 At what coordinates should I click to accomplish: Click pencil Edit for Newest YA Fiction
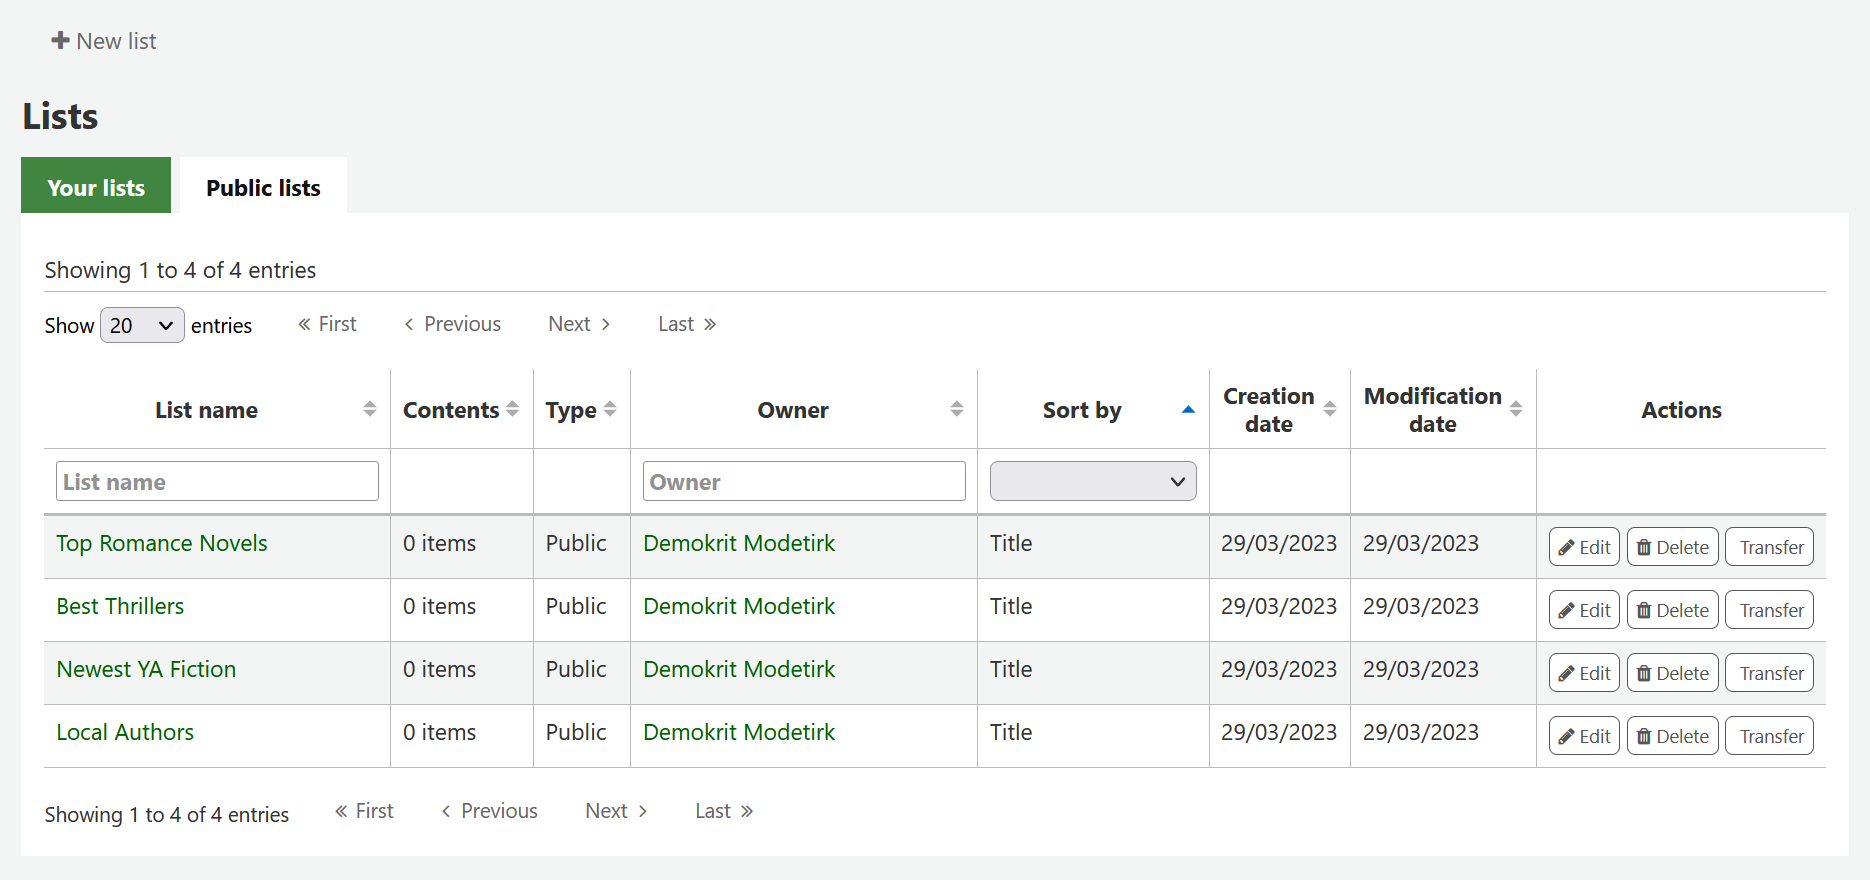(x=1583, y=673)
